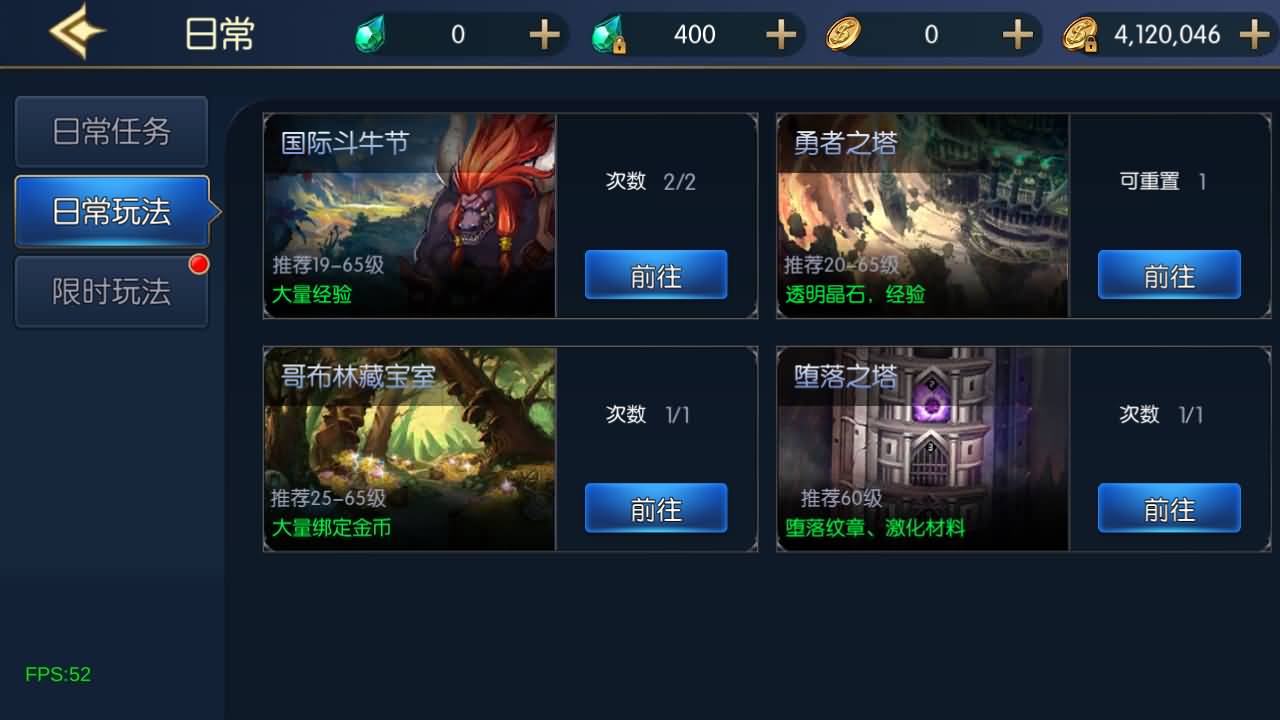
Task: Switch to the 限时玩法 tab
Action: (x=111, y=292)
